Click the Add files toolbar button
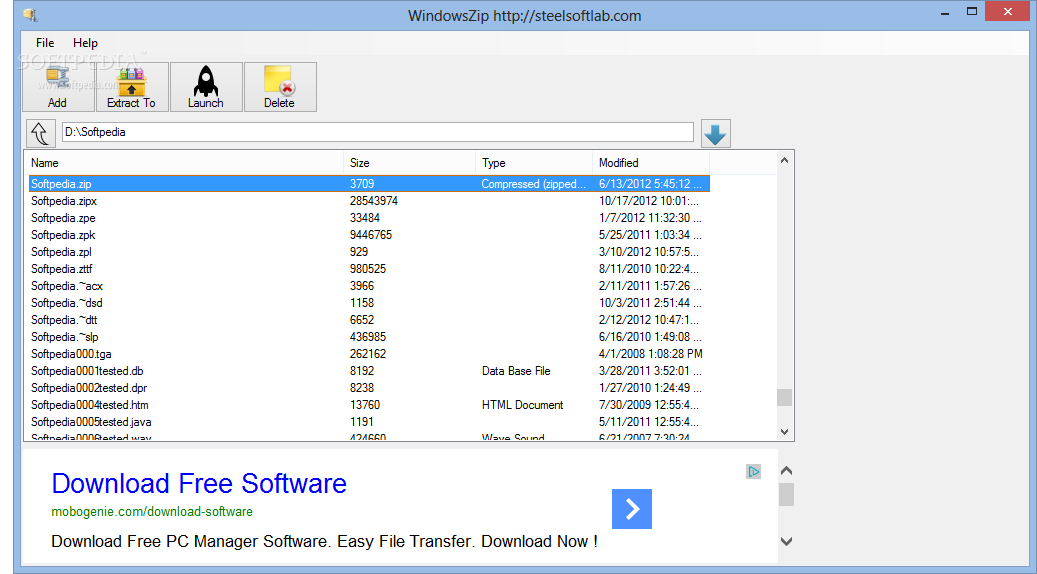Screen dimensions: 1037x574 click(58, 87)
